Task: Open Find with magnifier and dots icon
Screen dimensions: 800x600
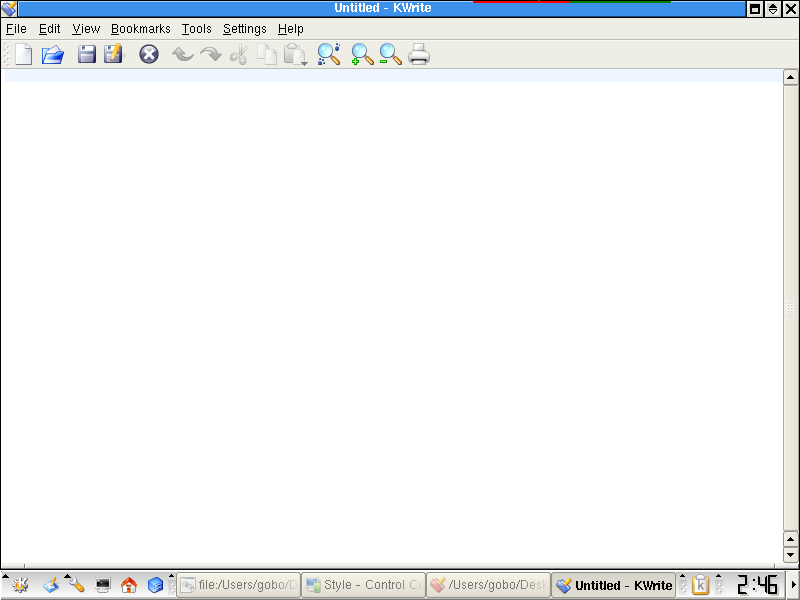Action: pyautogui.click(x=329, y=54)
